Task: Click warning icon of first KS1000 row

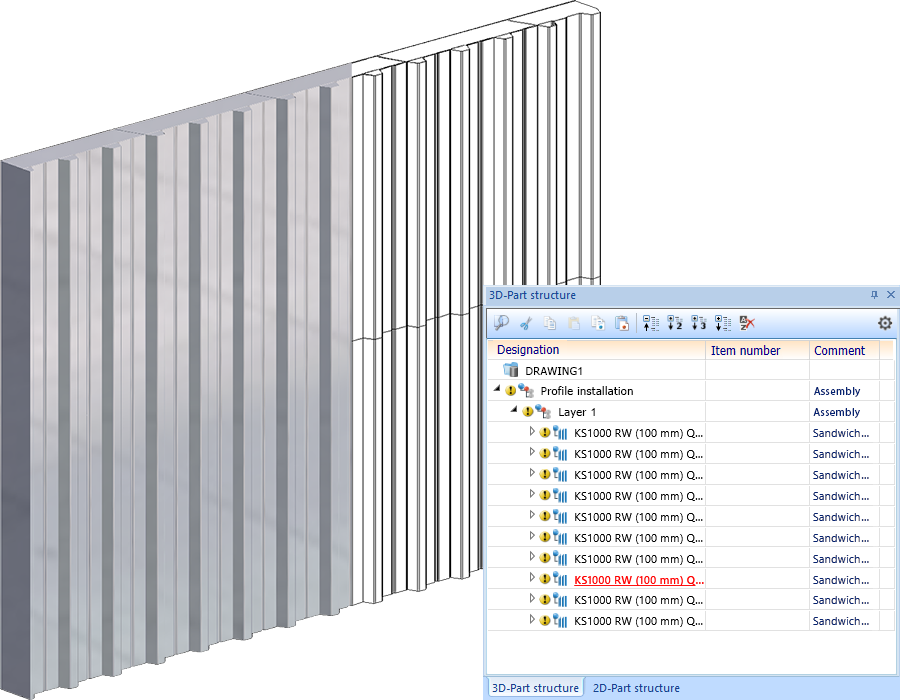Action: click(x=545, y=433)
